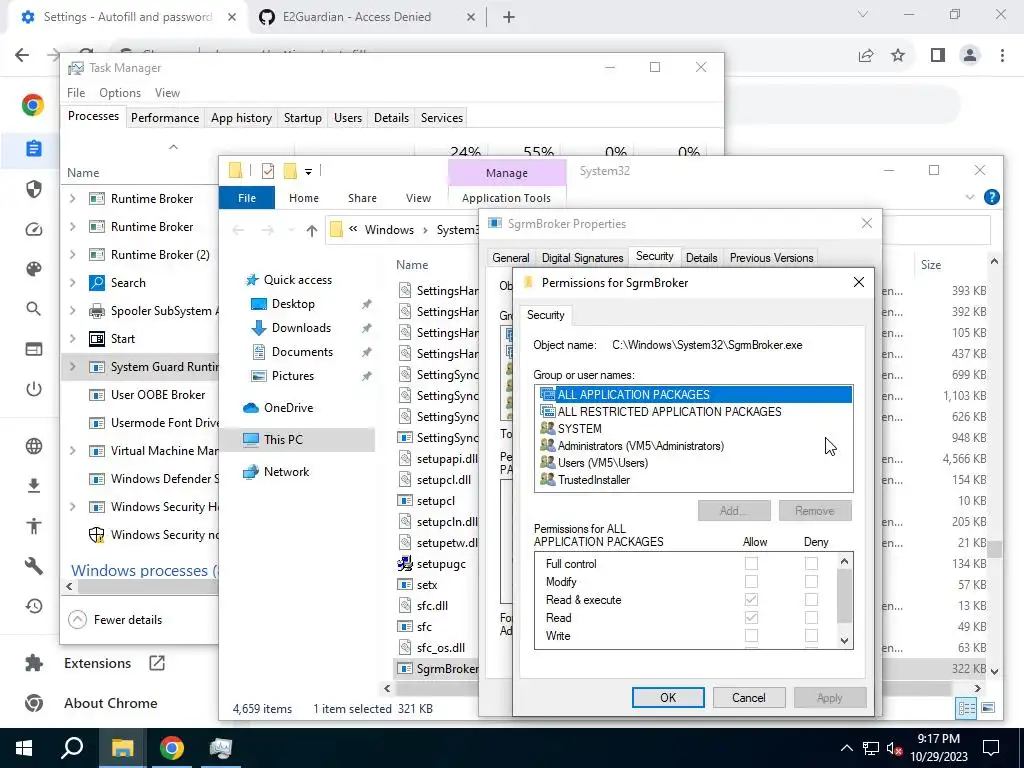Switch File Explorer to large icons view

tap(988, 708)
